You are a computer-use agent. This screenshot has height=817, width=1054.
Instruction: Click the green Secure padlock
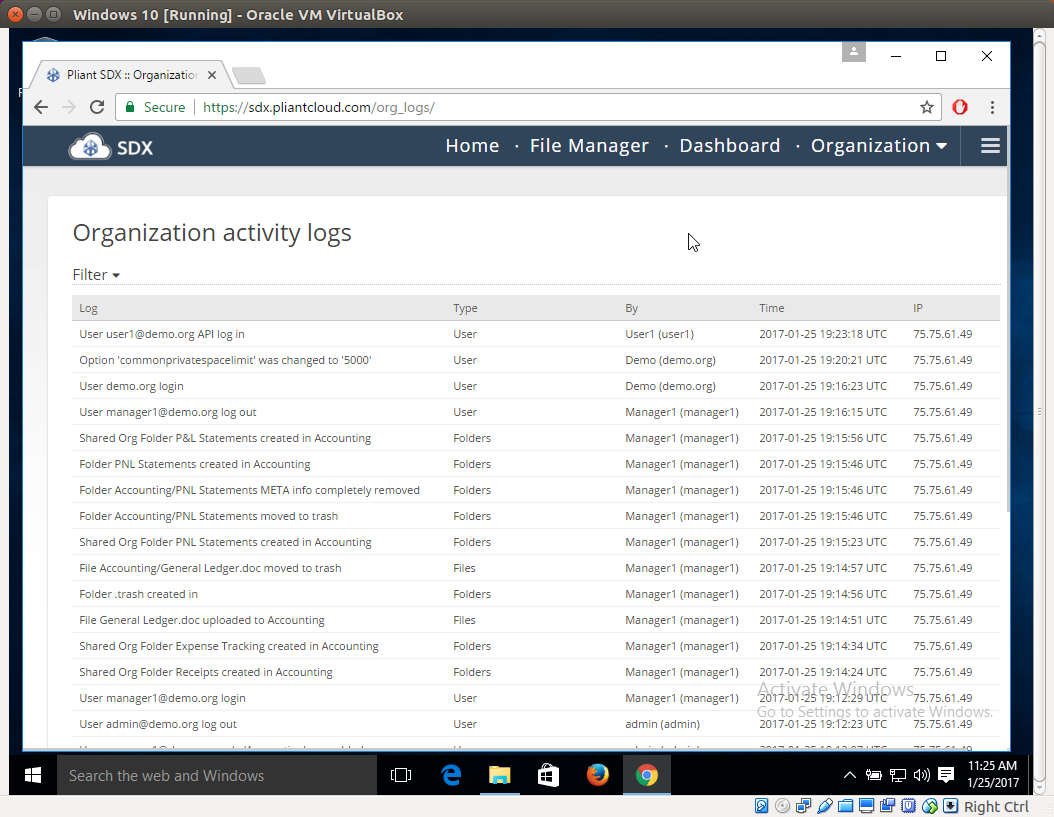point(130,107)
